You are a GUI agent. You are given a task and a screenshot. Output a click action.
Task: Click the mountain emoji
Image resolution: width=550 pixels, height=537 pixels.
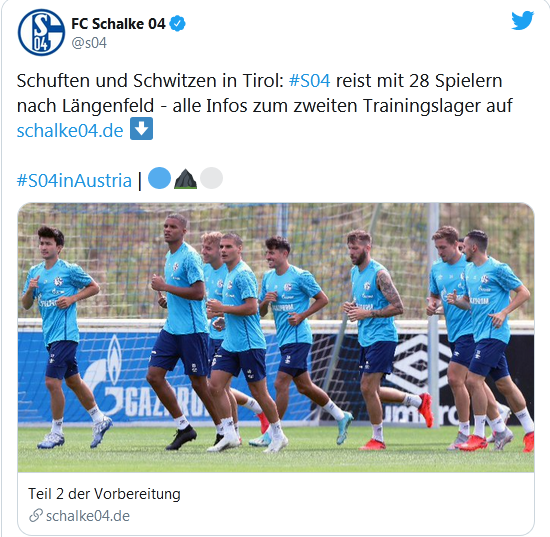(x=185, y=179)
